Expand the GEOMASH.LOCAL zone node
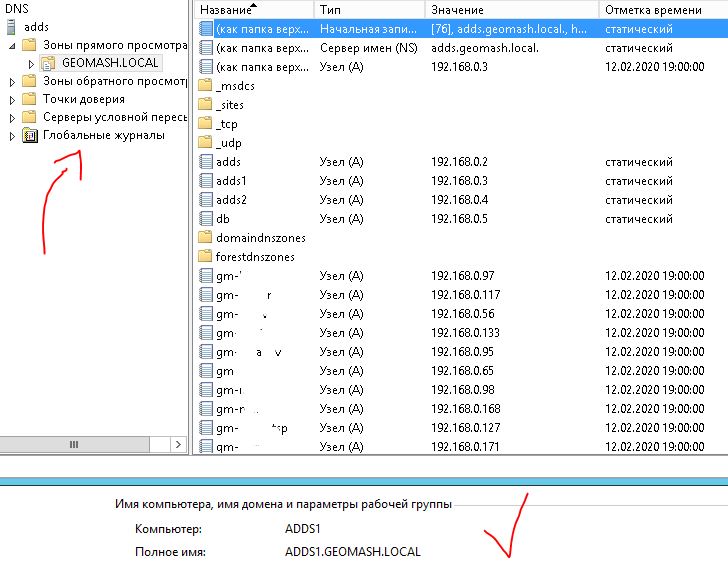Viewport: 728px width, 567px height. [x=31, y=64]
